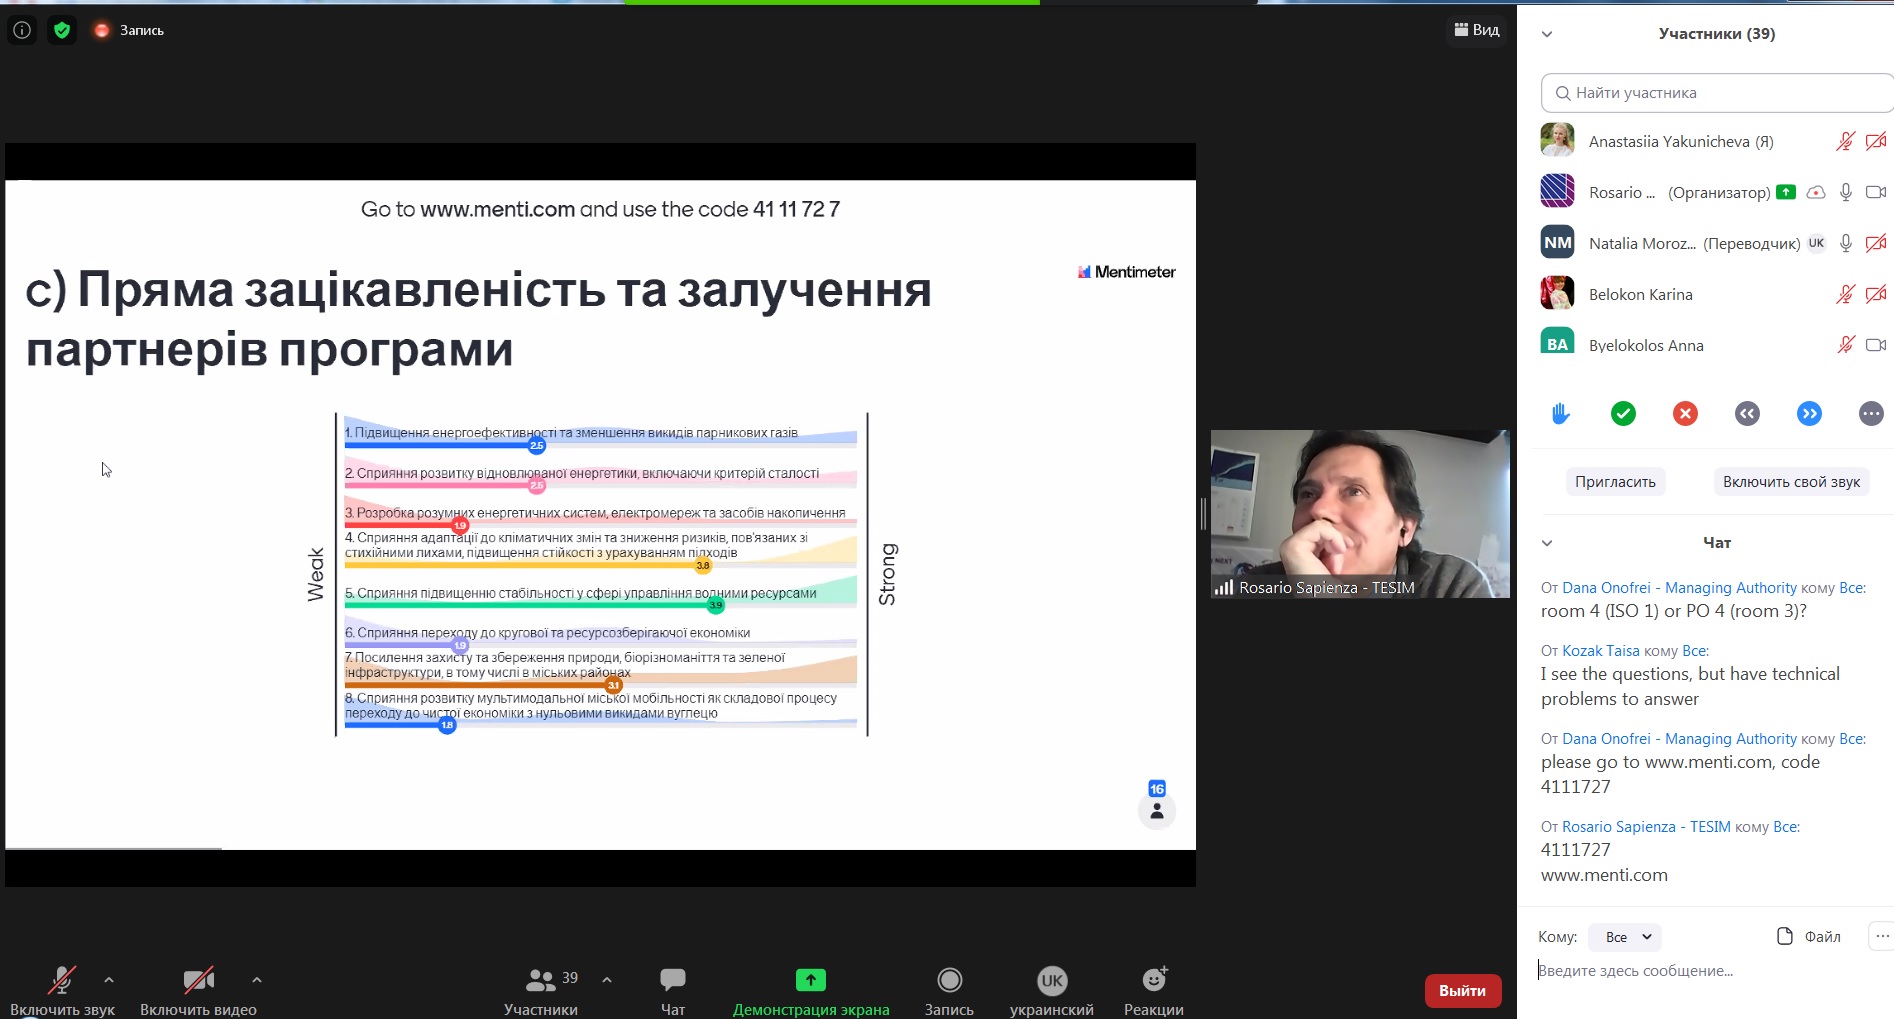
Task: Click the go slower rewind icon
Action: click(1747, 413)
